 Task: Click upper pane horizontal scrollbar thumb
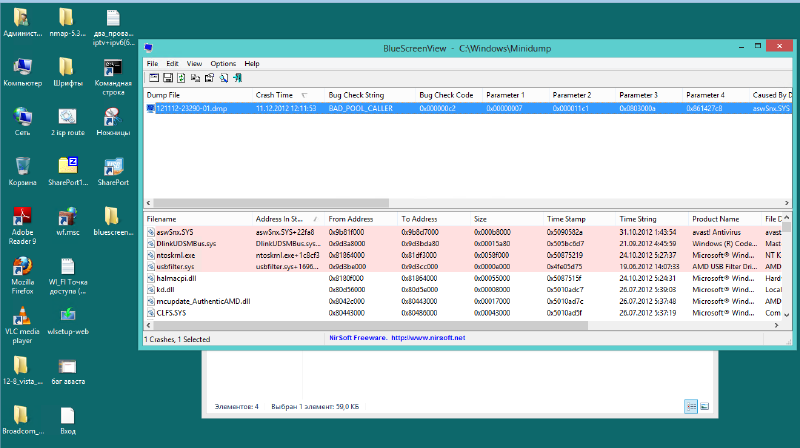(x=271, y=203)
